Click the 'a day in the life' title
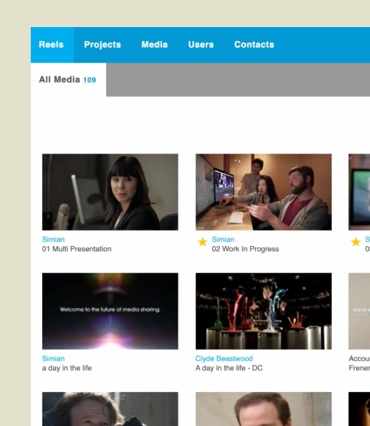Viewport: 370px width, 426px height. coord(67,368)
